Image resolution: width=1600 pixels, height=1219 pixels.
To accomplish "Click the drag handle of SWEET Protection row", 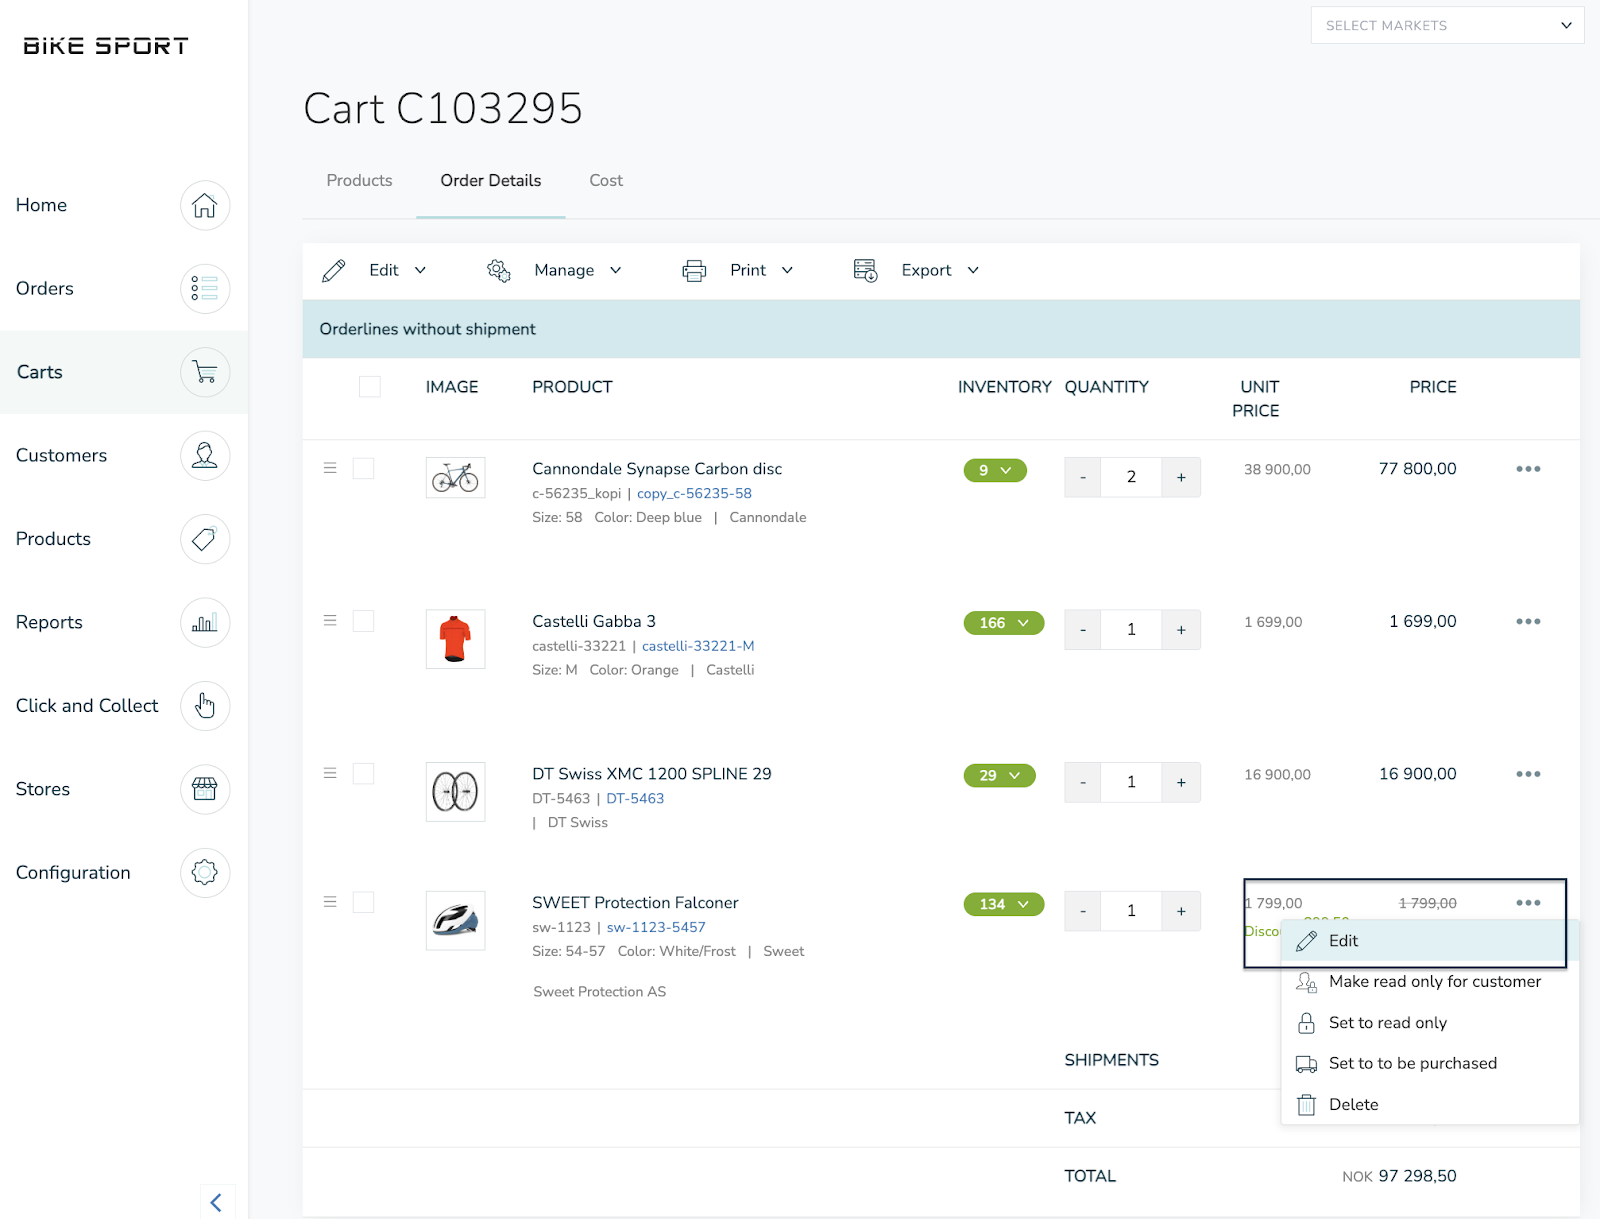I will pos(330,902).
